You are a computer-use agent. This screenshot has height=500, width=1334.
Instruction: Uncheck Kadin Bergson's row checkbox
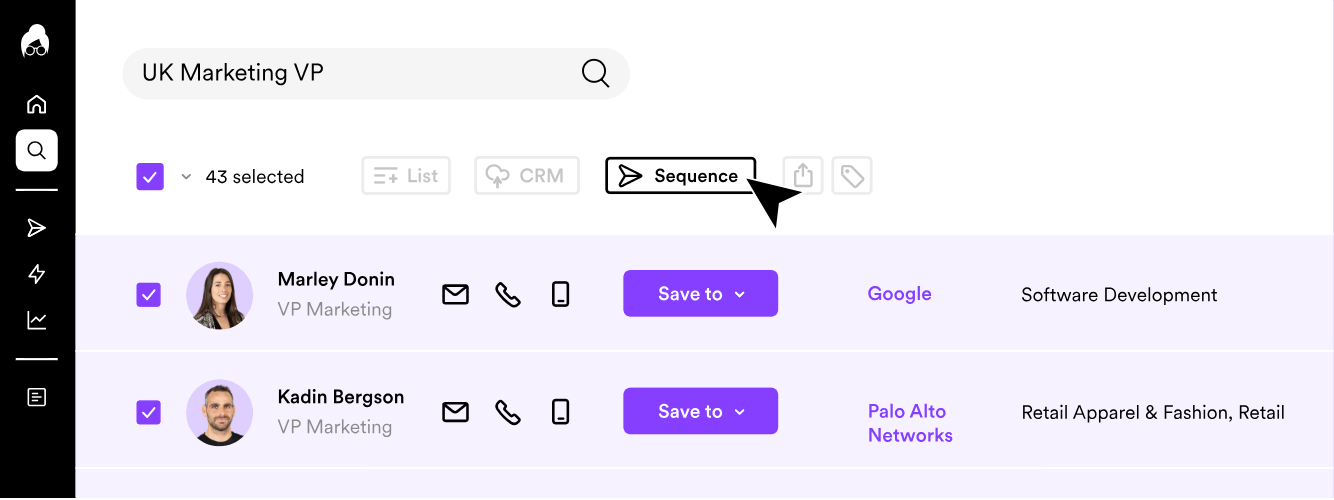[149, 411]
